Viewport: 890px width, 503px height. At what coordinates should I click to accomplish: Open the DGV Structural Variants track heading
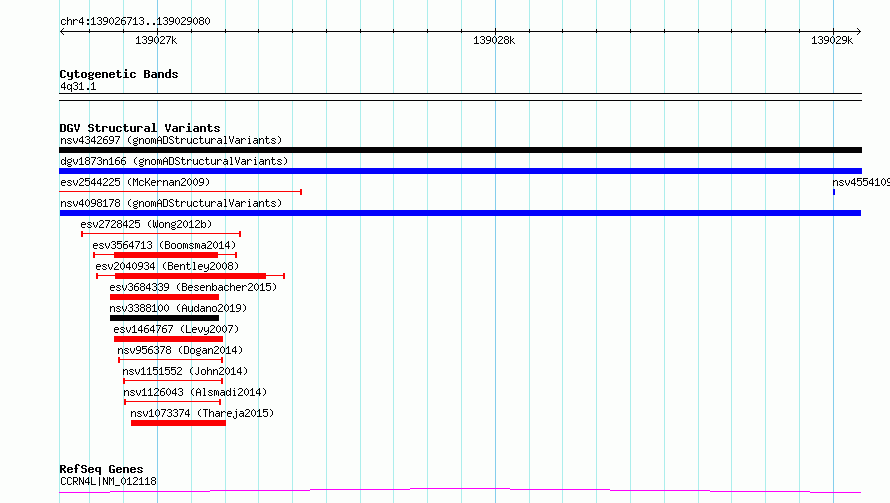(140, 128)
